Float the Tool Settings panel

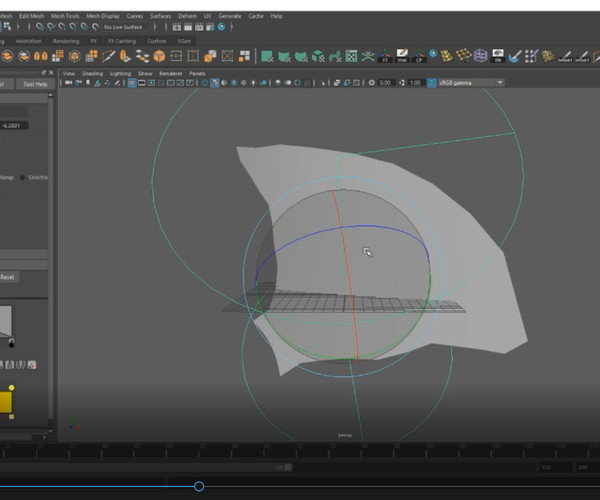click(x=44, y=73)
